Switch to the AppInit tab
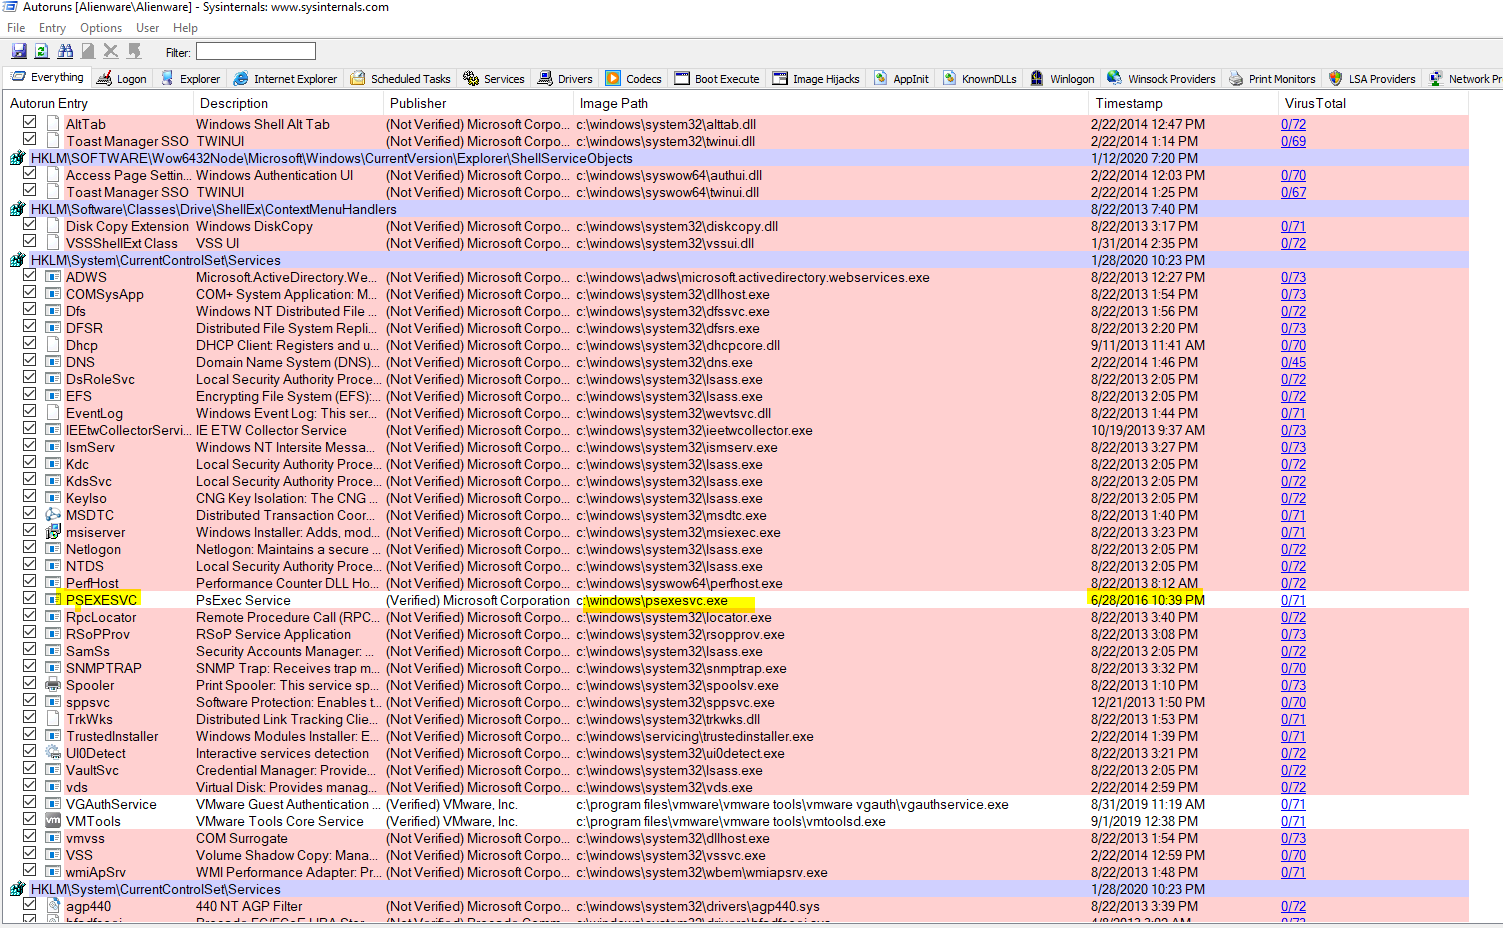This screenshot has height=928, width=1503. (901, 78)
